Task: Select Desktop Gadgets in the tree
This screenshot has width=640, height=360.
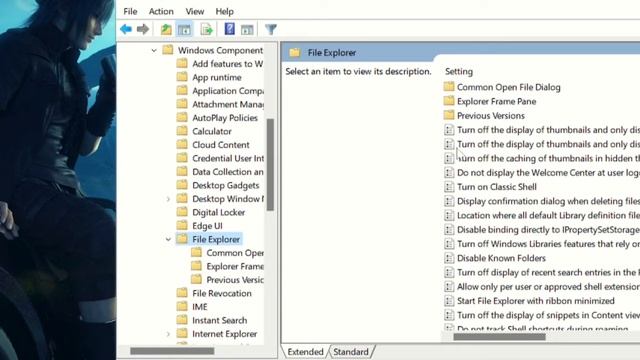Action: click(218, 185)
